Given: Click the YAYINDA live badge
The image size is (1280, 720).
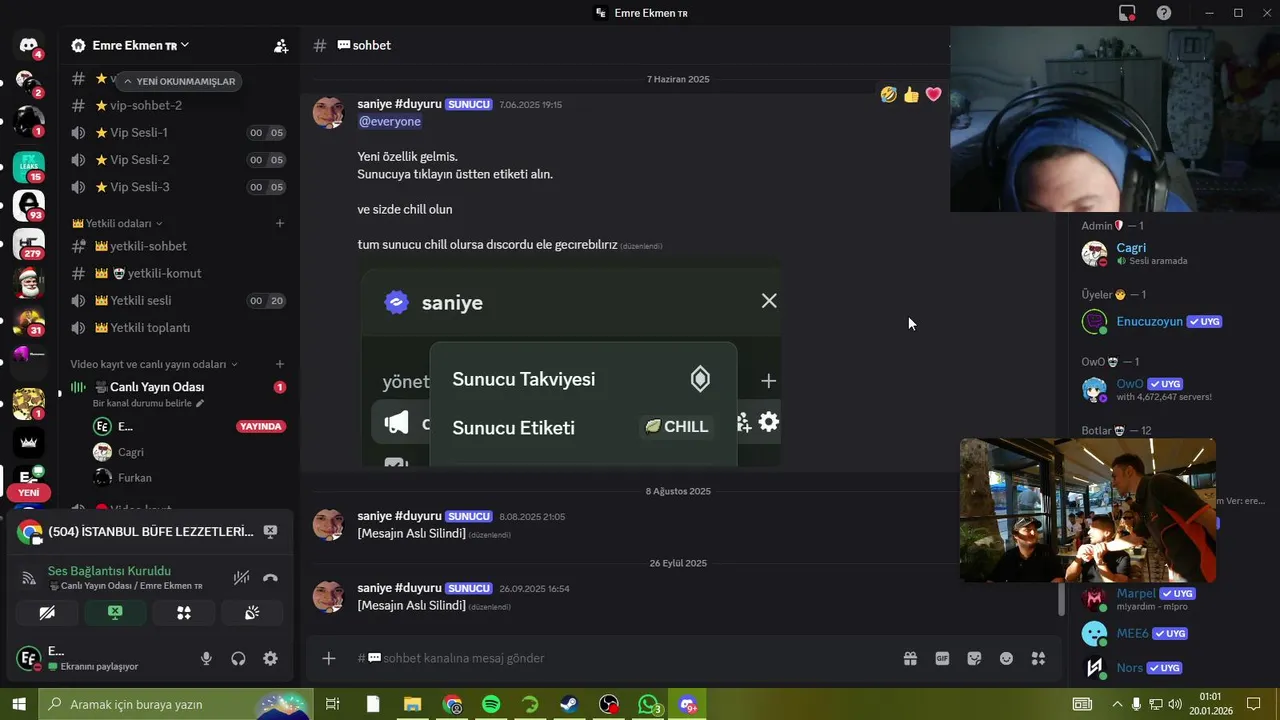Looking at the screenshot, I should click(x=261, y=426).
